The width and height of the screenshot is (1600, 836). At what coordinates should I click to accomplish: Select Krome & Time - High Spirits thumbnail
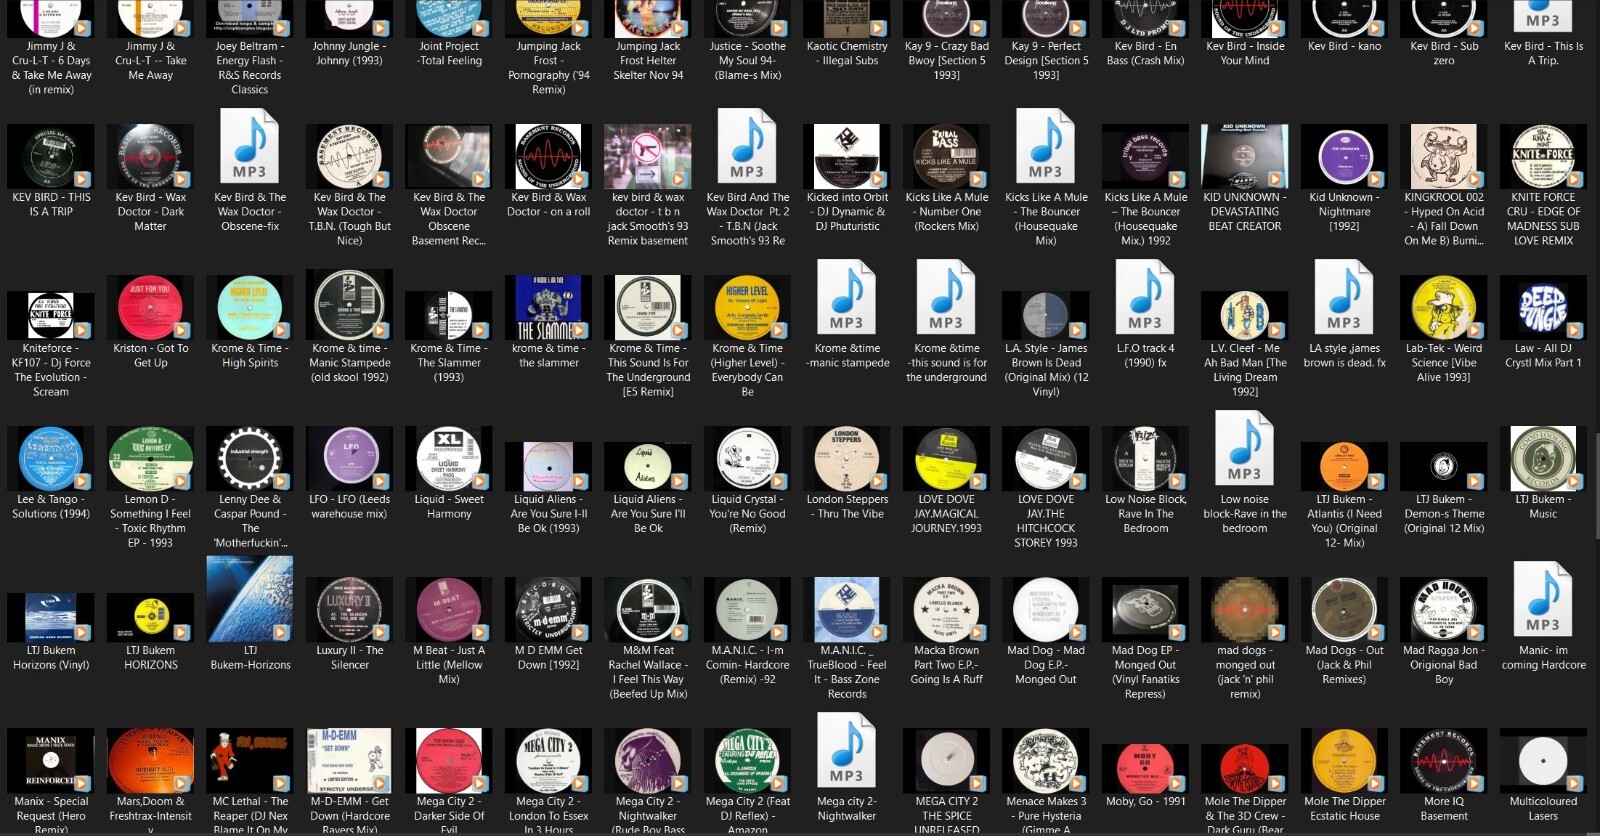250,308
